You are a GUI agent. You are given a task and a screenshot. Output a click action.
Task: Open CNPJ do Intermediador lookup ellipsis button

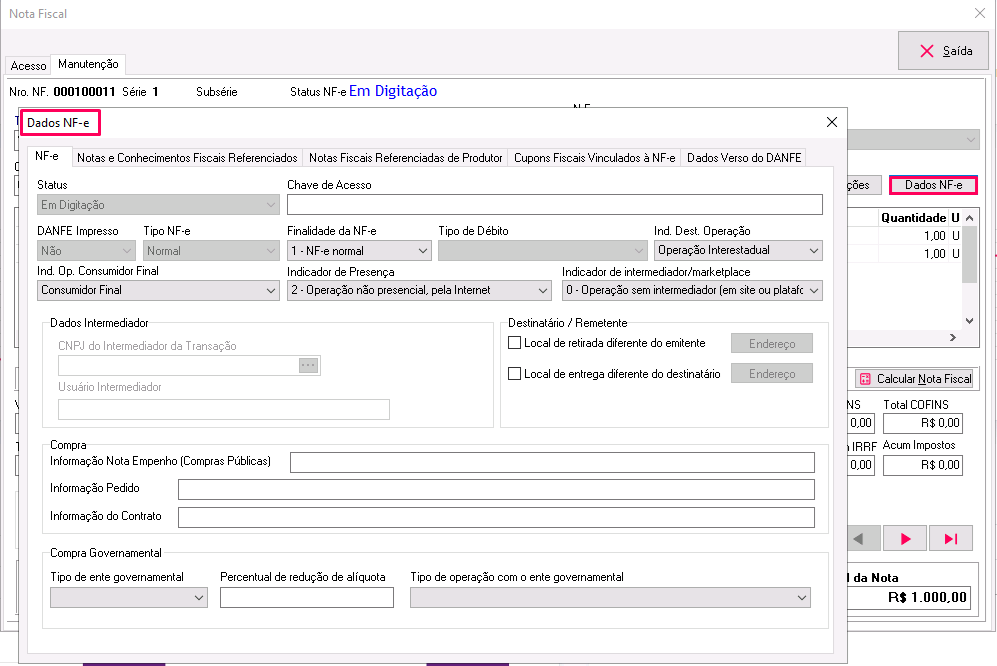tap(308, 366)
